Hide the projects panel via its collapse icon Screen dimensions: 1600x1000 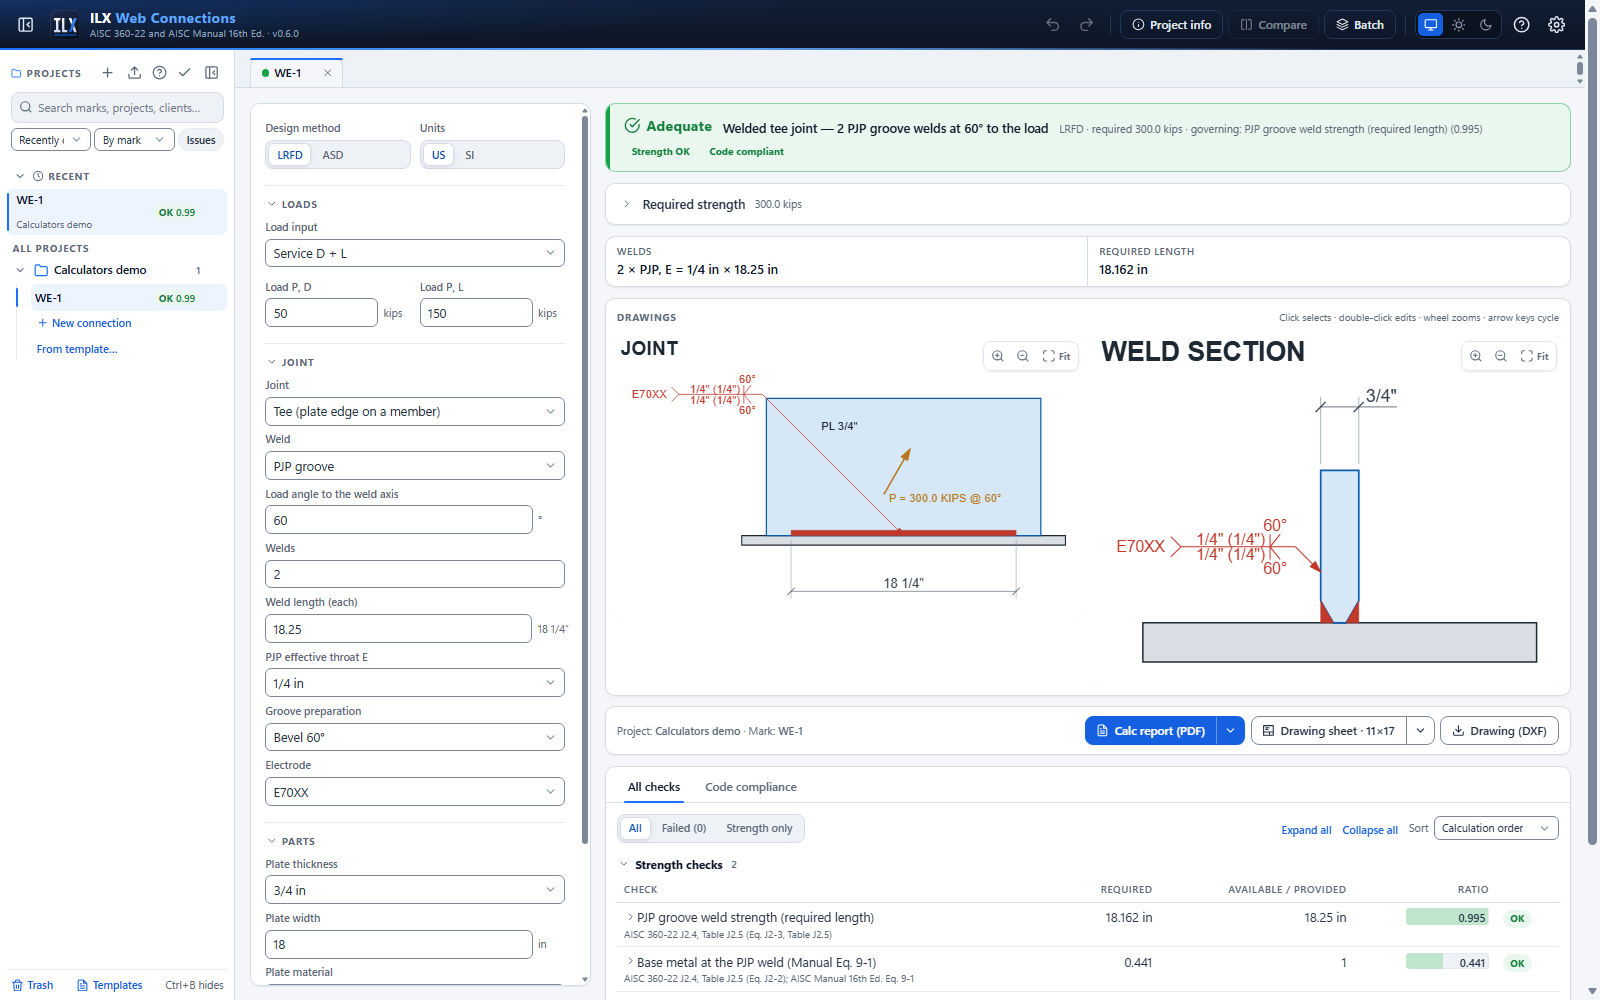212,73
